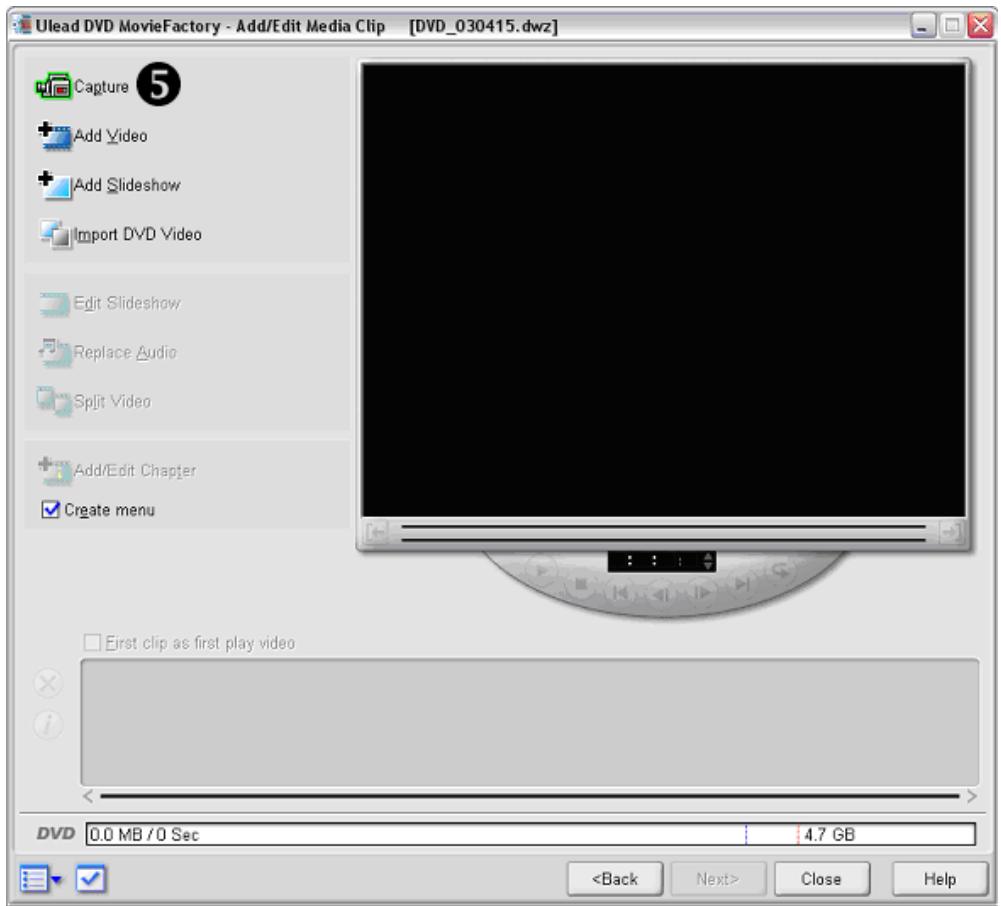Screen dimensions: 1001x906
Task: Click the Help button
Action: click(940, 879)
